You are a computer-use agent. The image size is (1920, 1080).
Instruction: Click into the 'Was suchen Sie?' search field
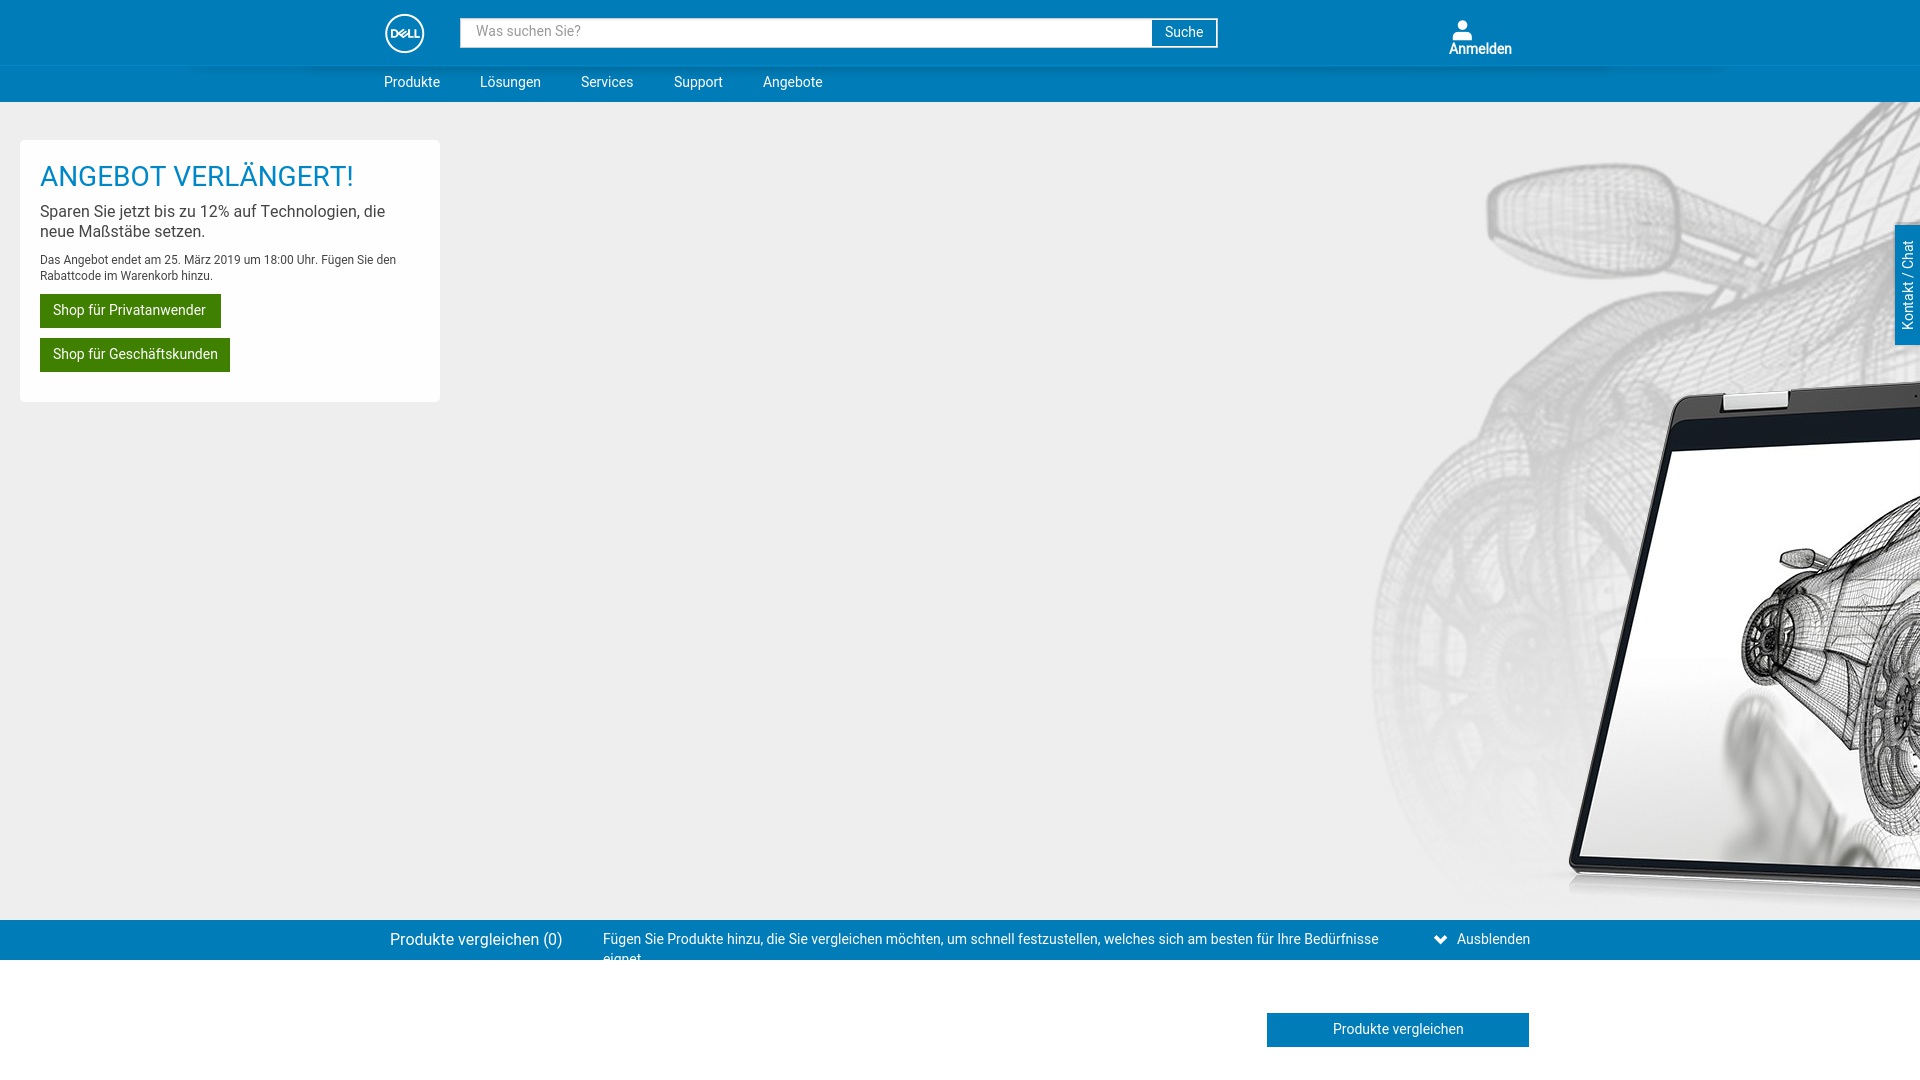[x=805, y=33]
